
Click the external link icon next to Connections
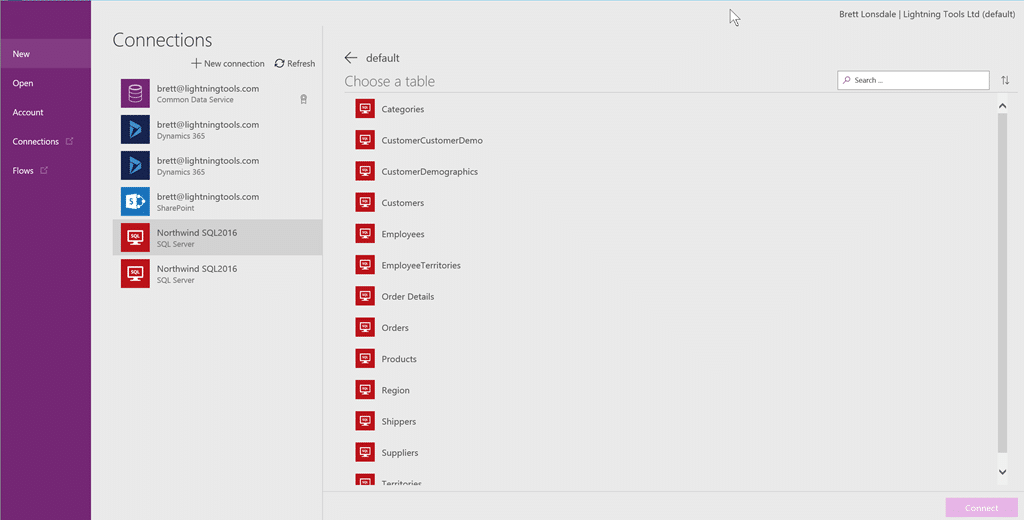tap(70, 141)
